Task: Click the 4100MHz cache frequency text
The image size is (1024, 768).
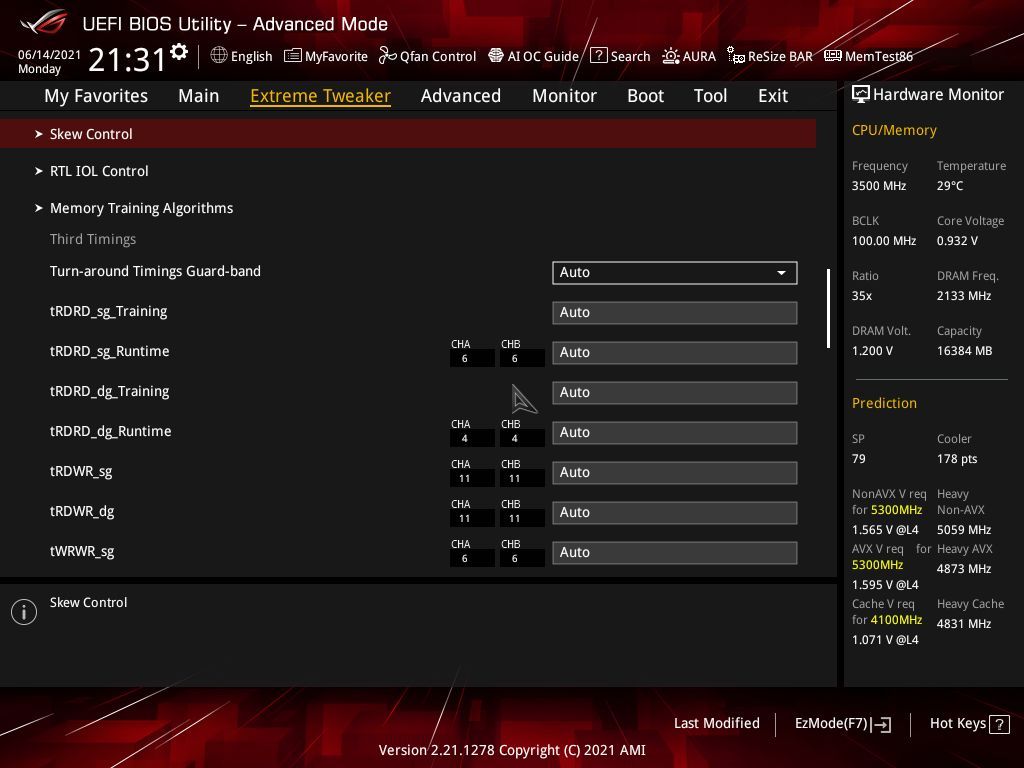Action: (x=896, y=620)
